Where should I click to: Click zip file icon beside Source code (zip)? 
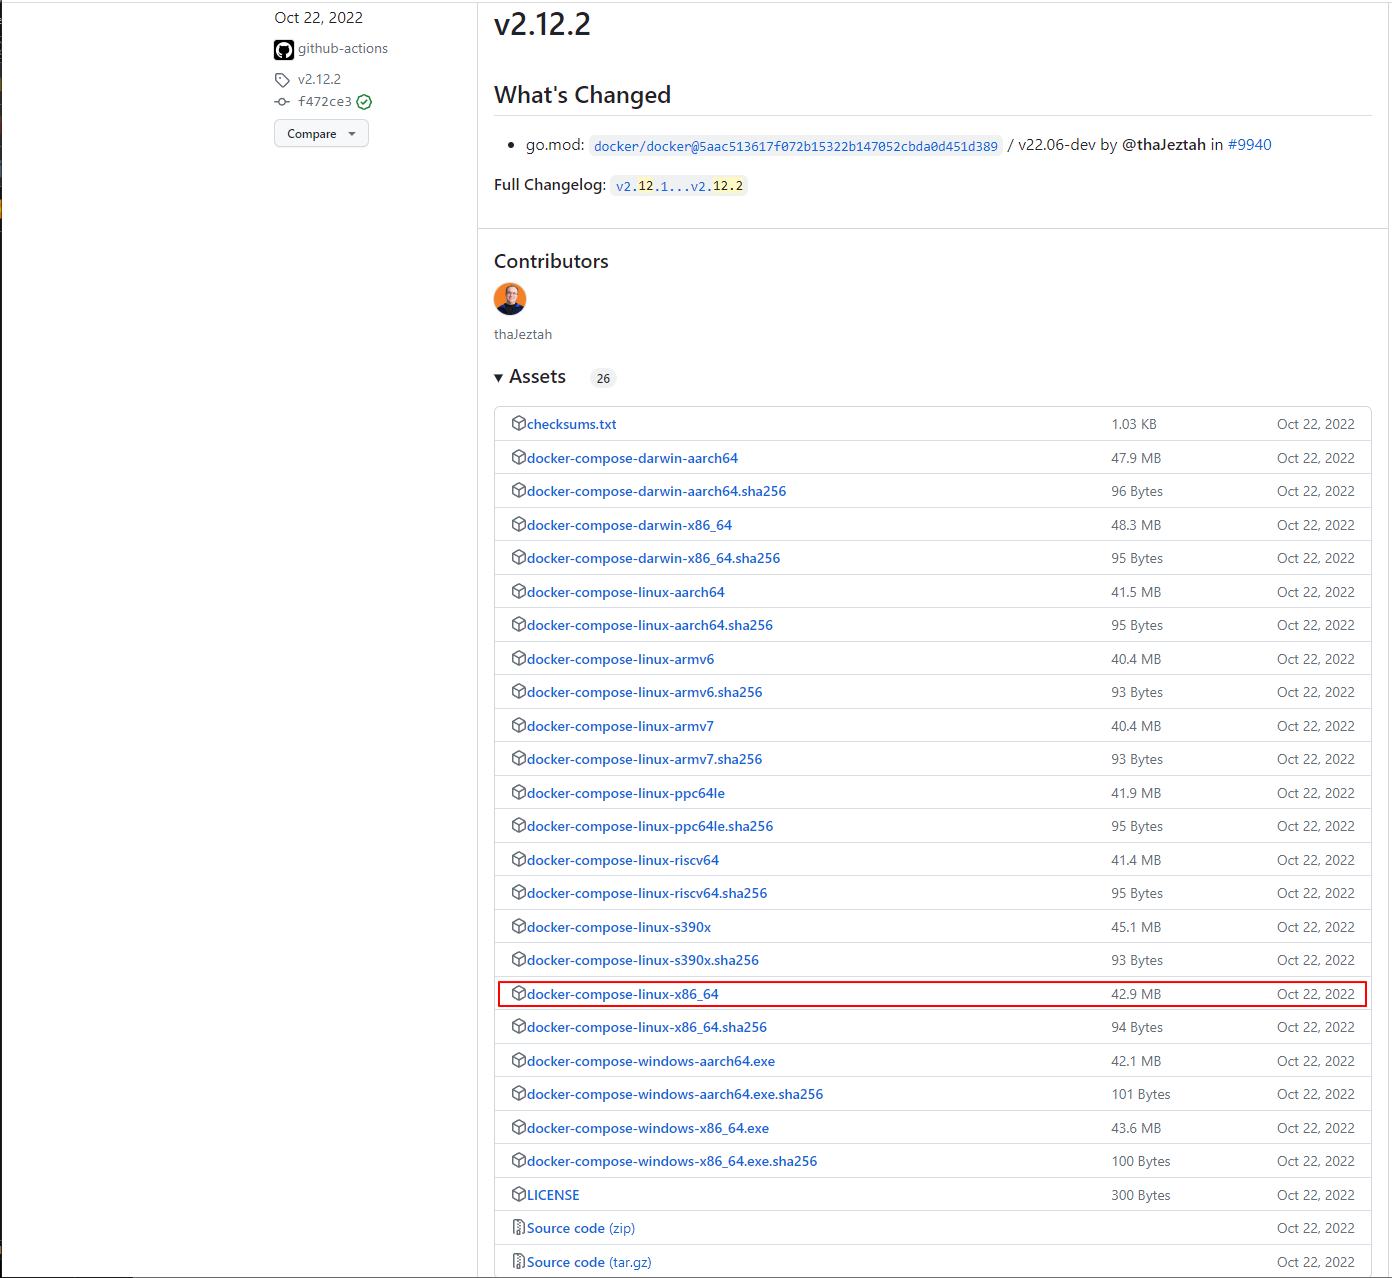[519, 1227]
